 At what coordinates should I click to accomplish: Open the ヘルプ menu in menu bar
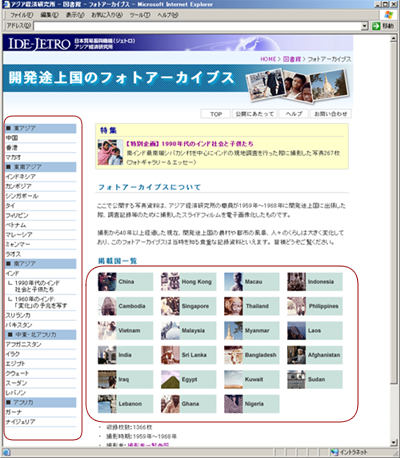click(168, 15)
